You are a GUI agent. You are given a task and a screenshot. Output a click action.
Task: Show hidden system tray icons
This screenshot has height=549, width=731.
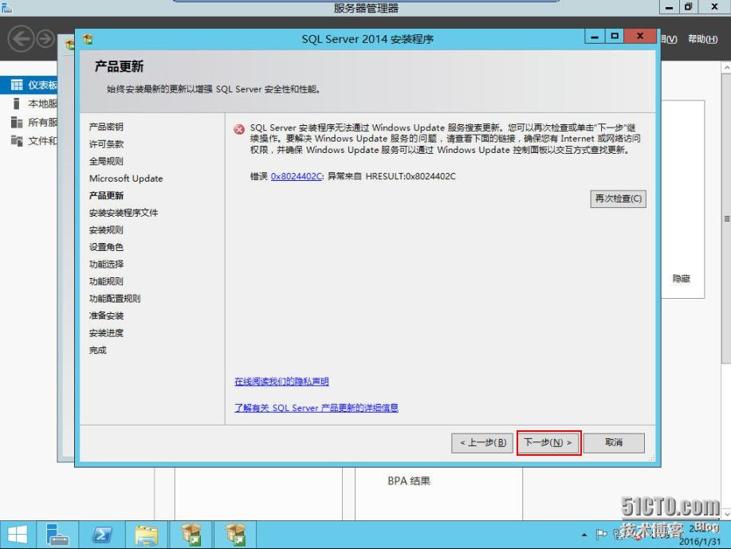tap(583, 533)
